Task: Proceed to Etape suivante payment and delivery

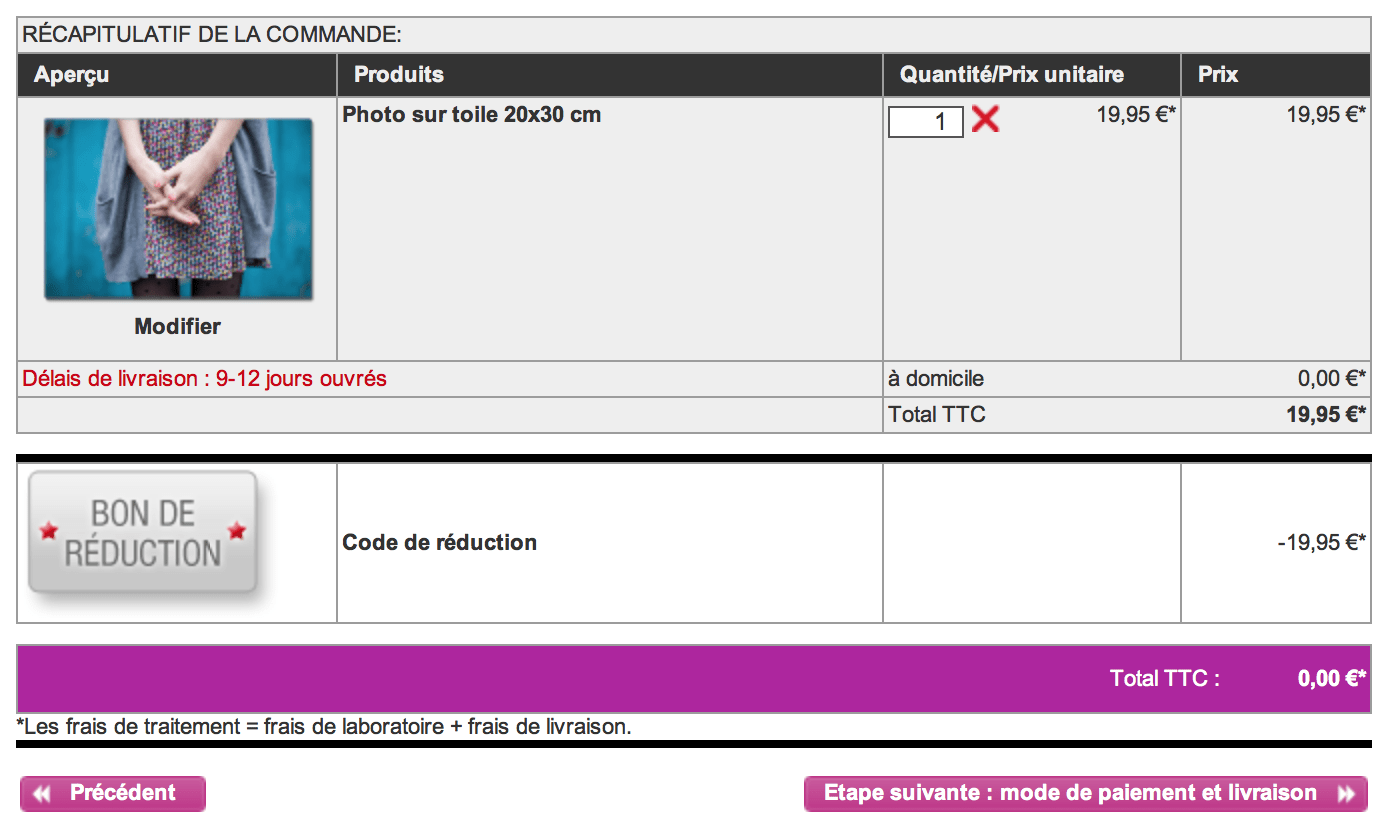Action: (1086, 793)
